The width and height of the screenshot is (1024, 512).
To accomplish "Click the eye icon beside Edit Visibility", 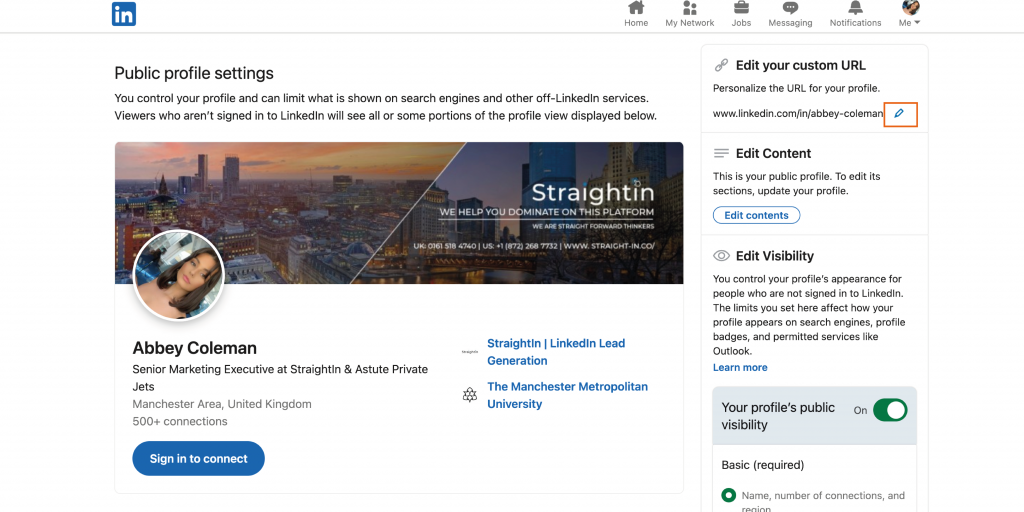I will (x=721, y=256).
